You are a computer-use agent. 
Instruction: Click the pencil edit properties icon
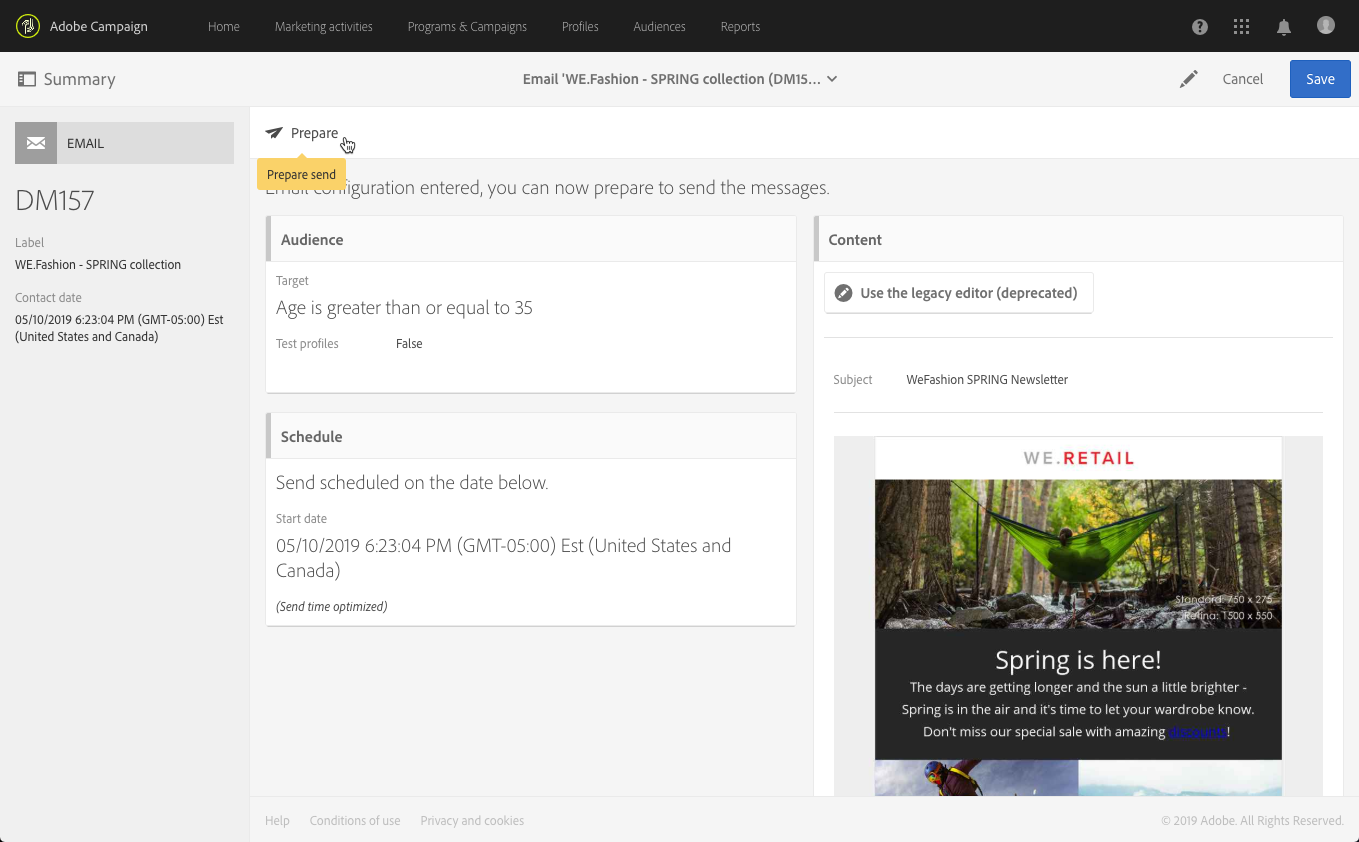coord(1188,79)
